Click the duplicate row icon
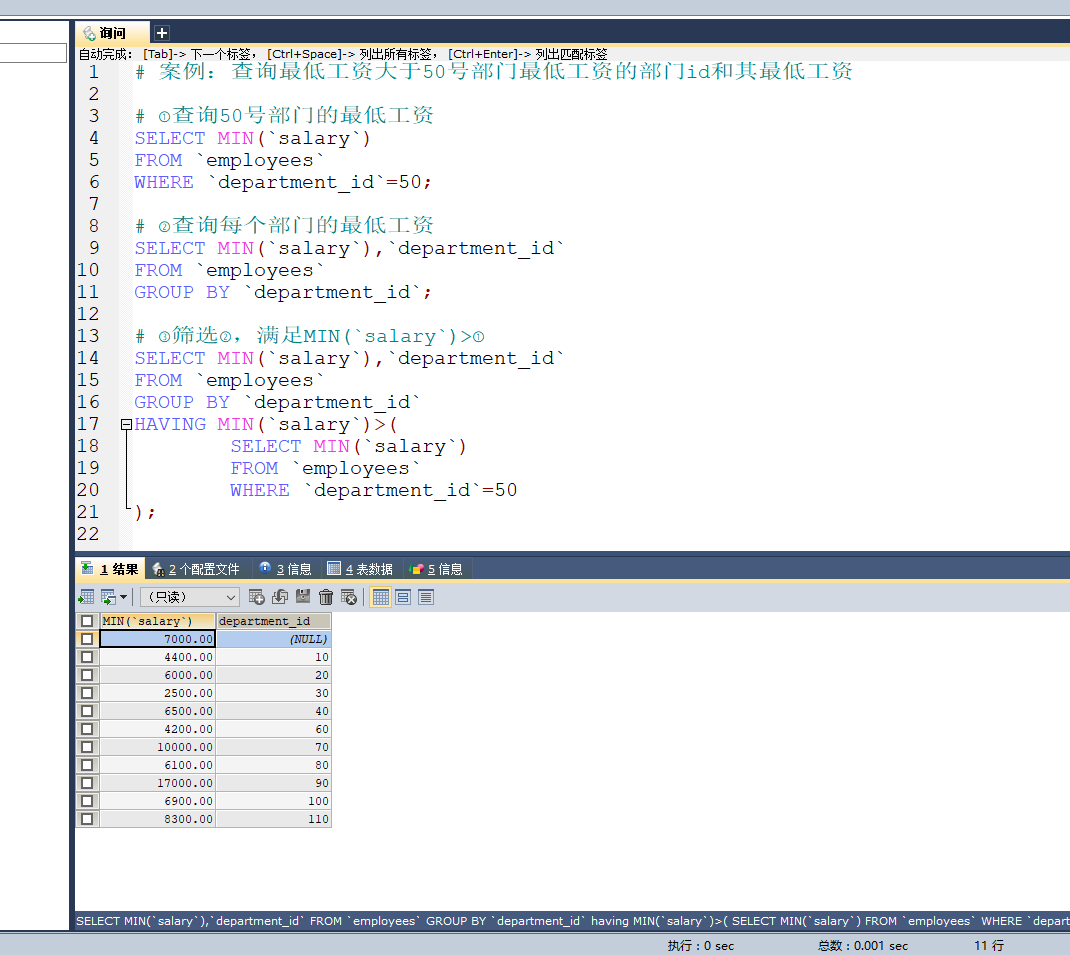 [280, 597]
